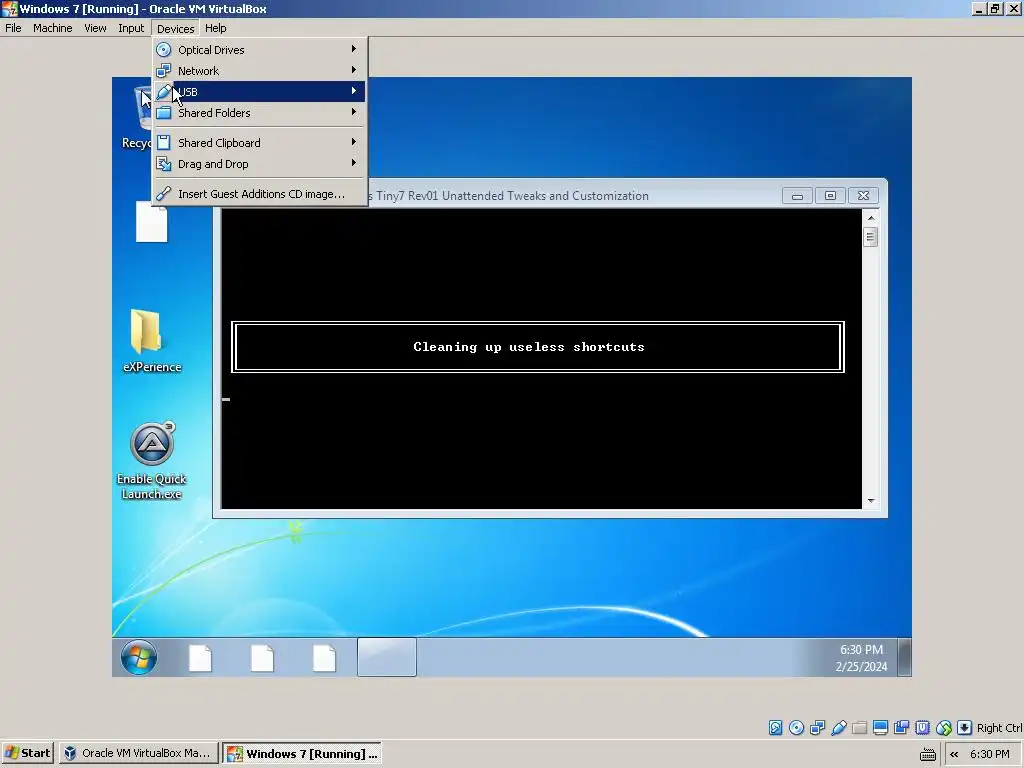Click the Shared Folders folder icon

pos(164,112)
